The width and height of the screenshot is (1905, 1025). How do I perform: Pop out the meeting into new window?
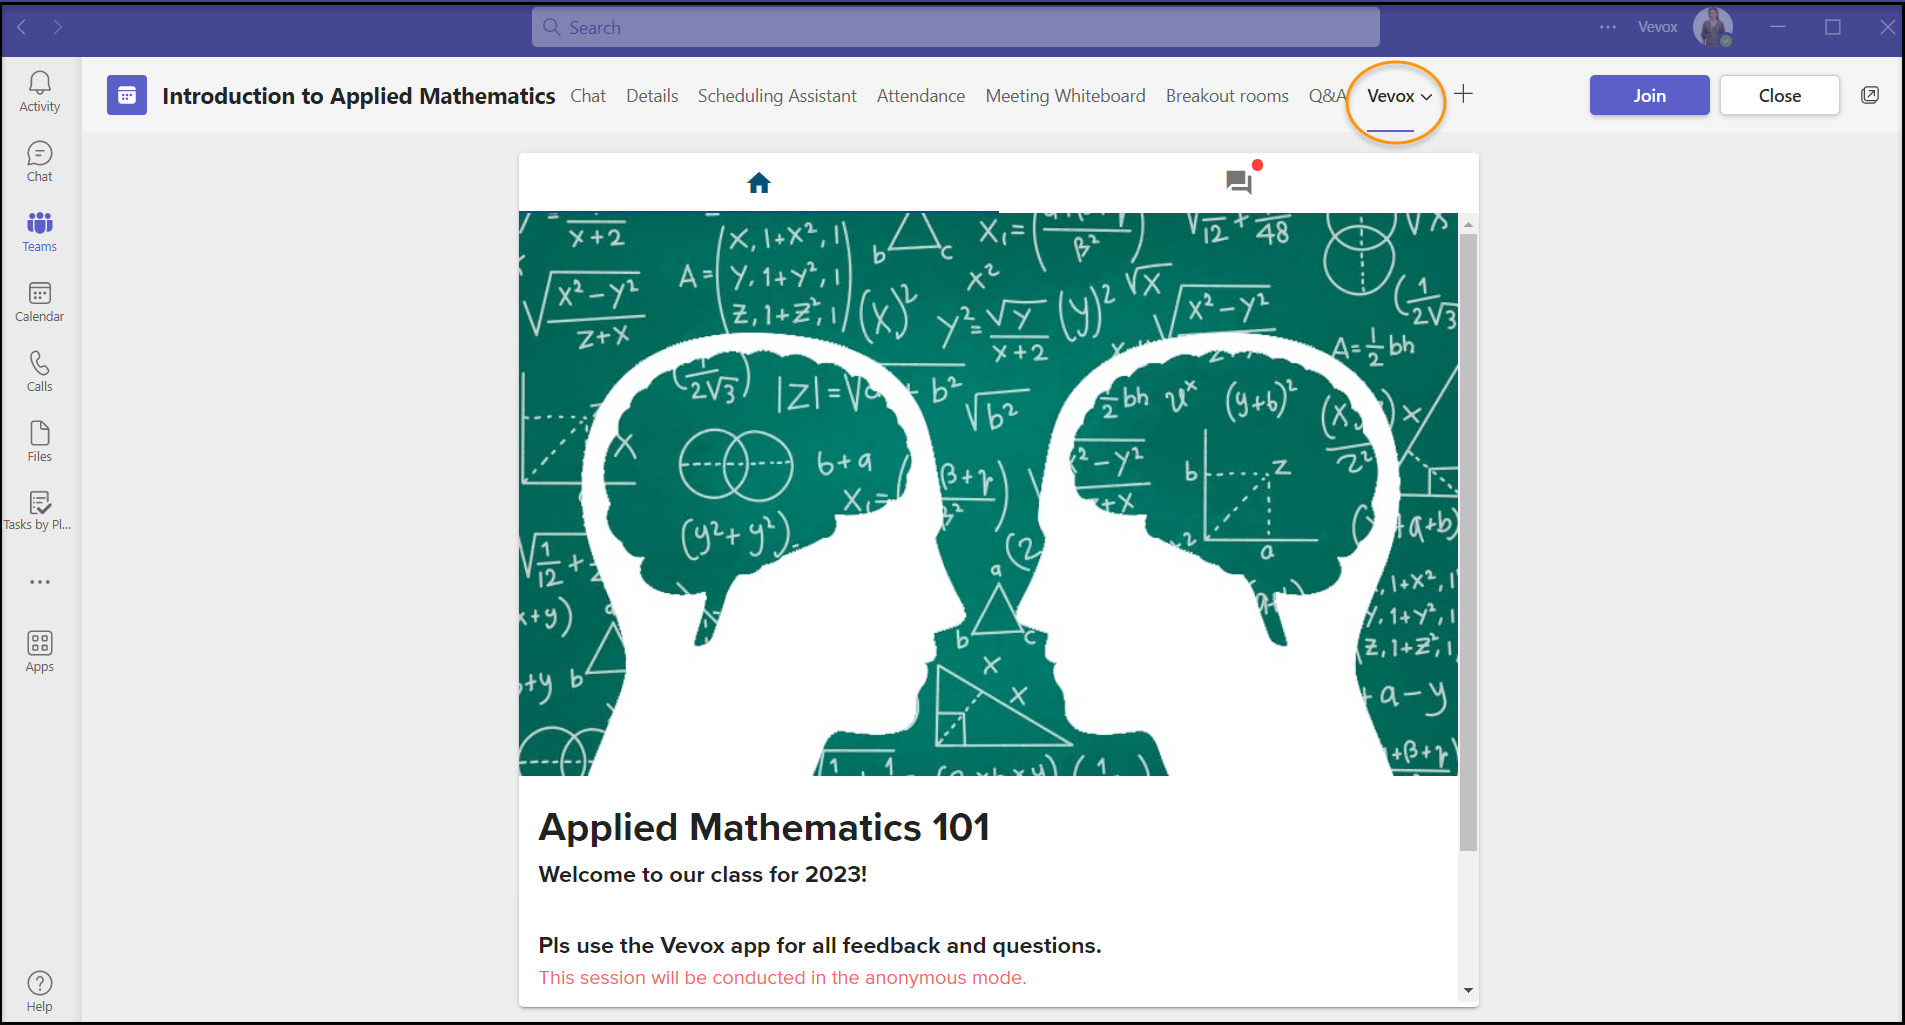click(1870, 95)
